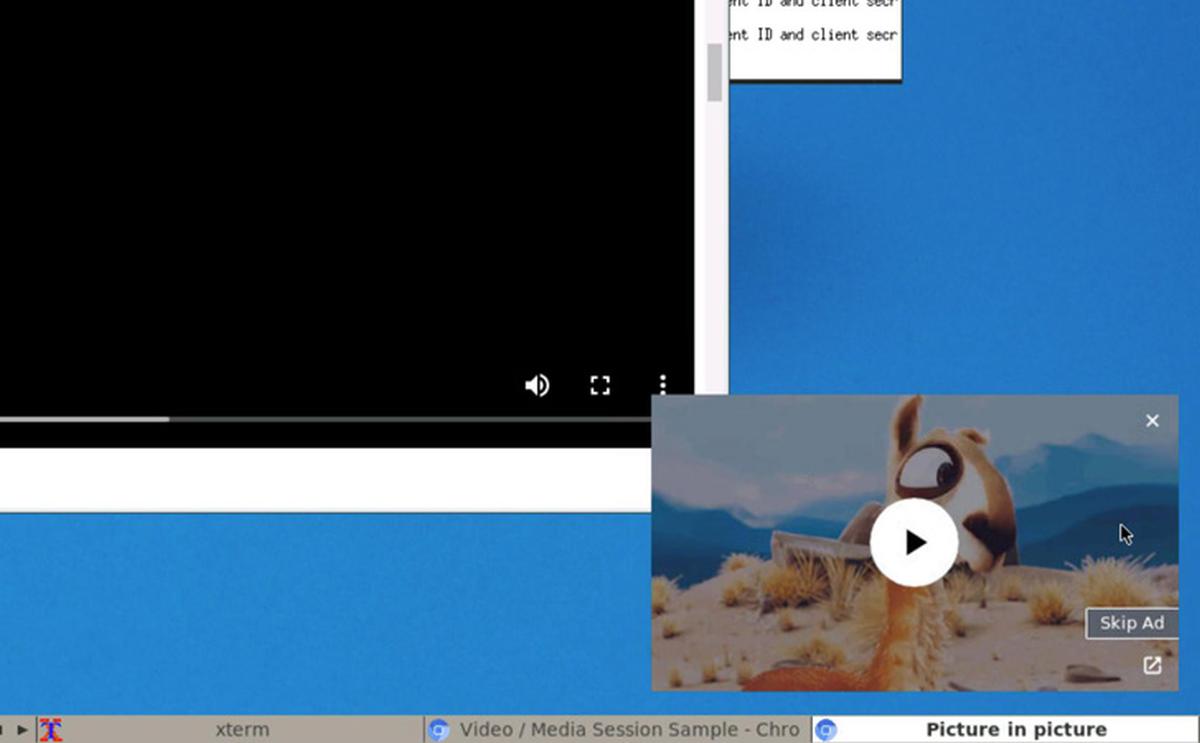Close the Picture in picture window
Viewport: 1200px width, 743px height.
point(1152,421)
